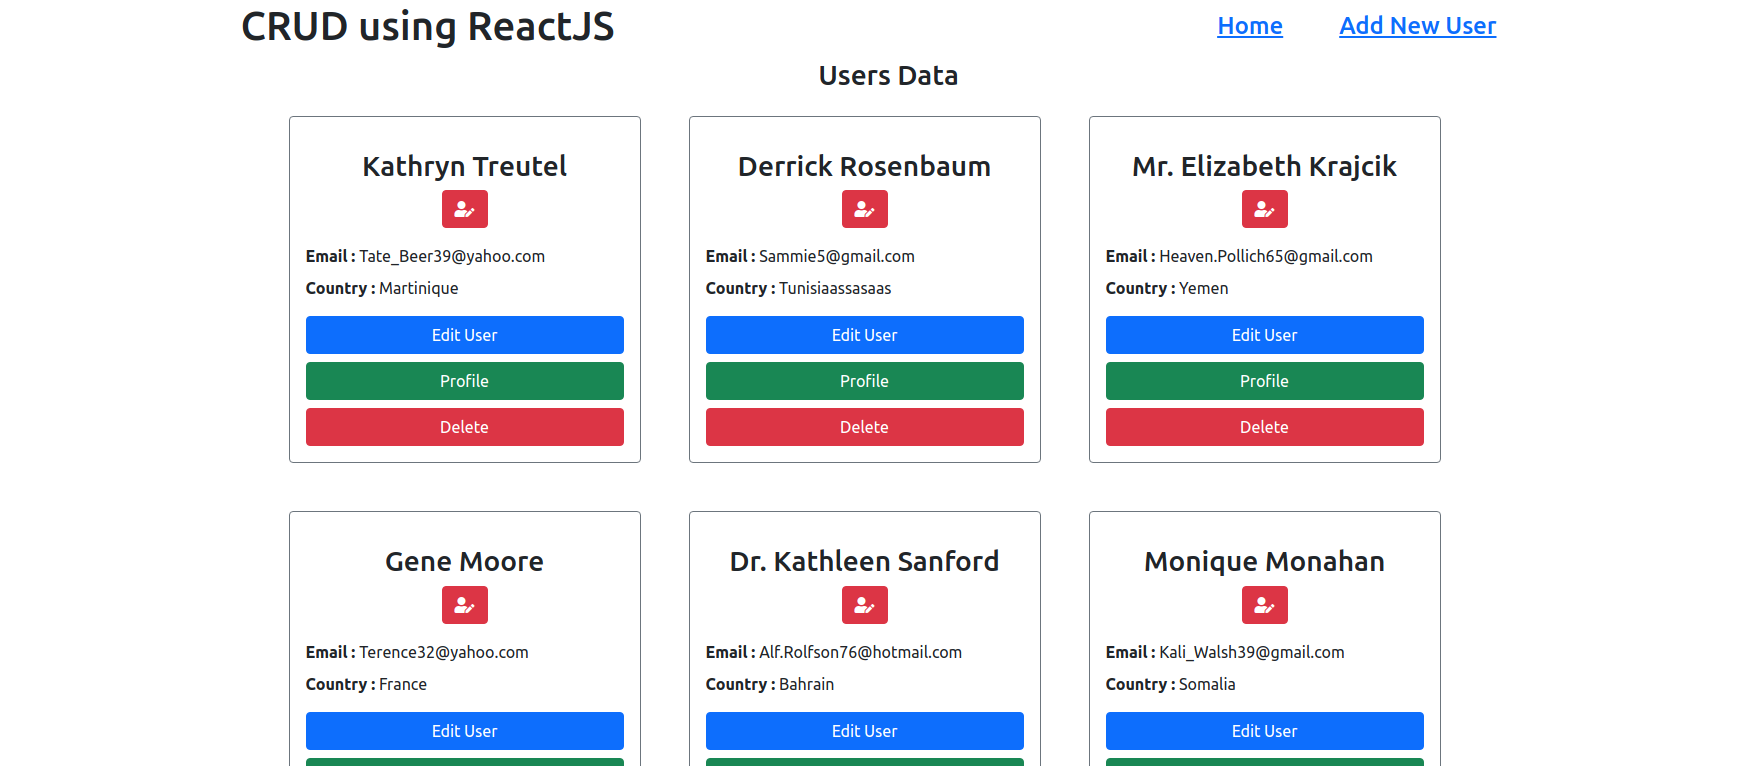Click Dr. Kathleen Sanford's red edit icon
The height and width of the screenshot is (766, 1761).
pos(865,605)
